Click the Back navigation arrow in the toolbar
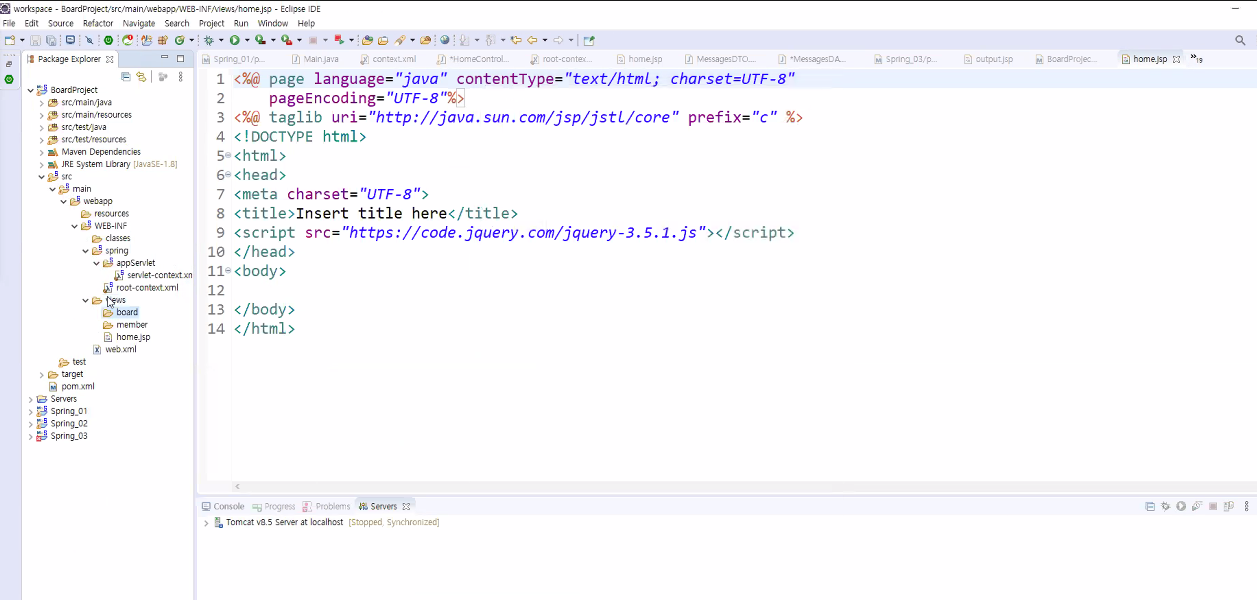The width and height of the screenshot is (1257, 600). click(x=531, y=40)
